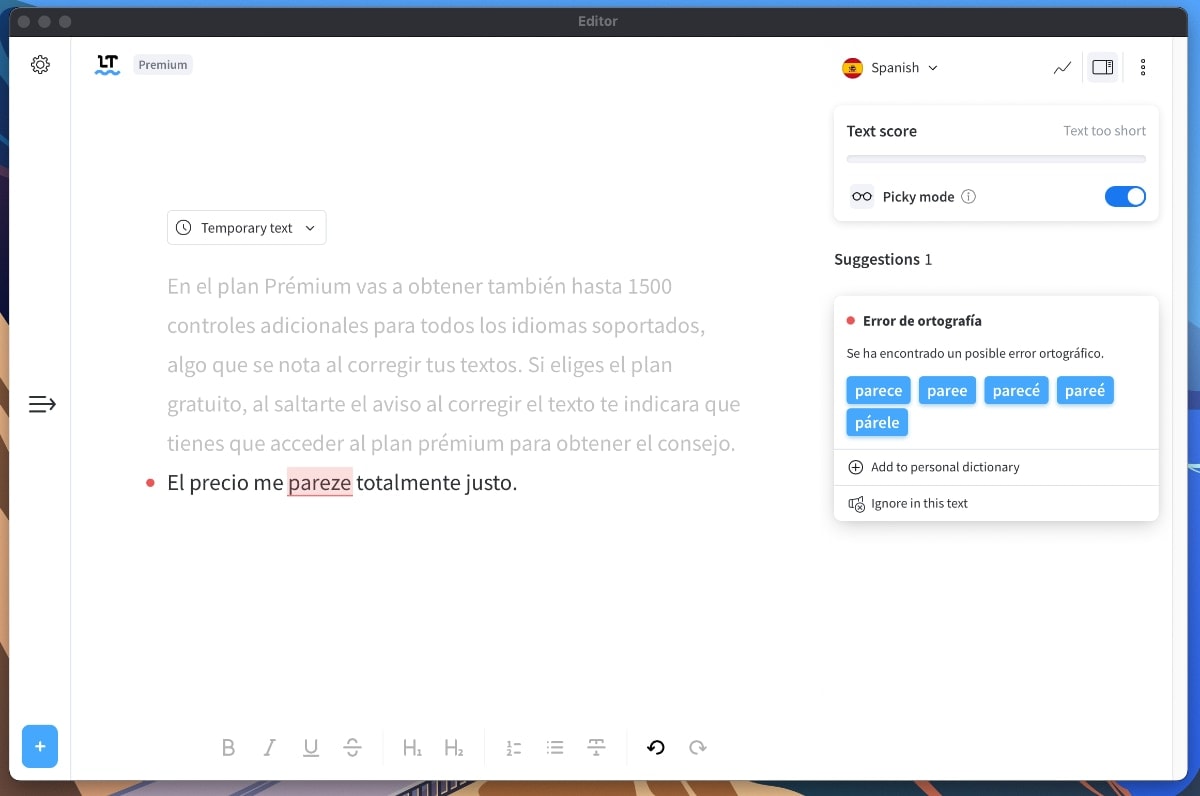Format text as Heading 1
Viewport: 1200px width, 796px height.
point(412,747)
